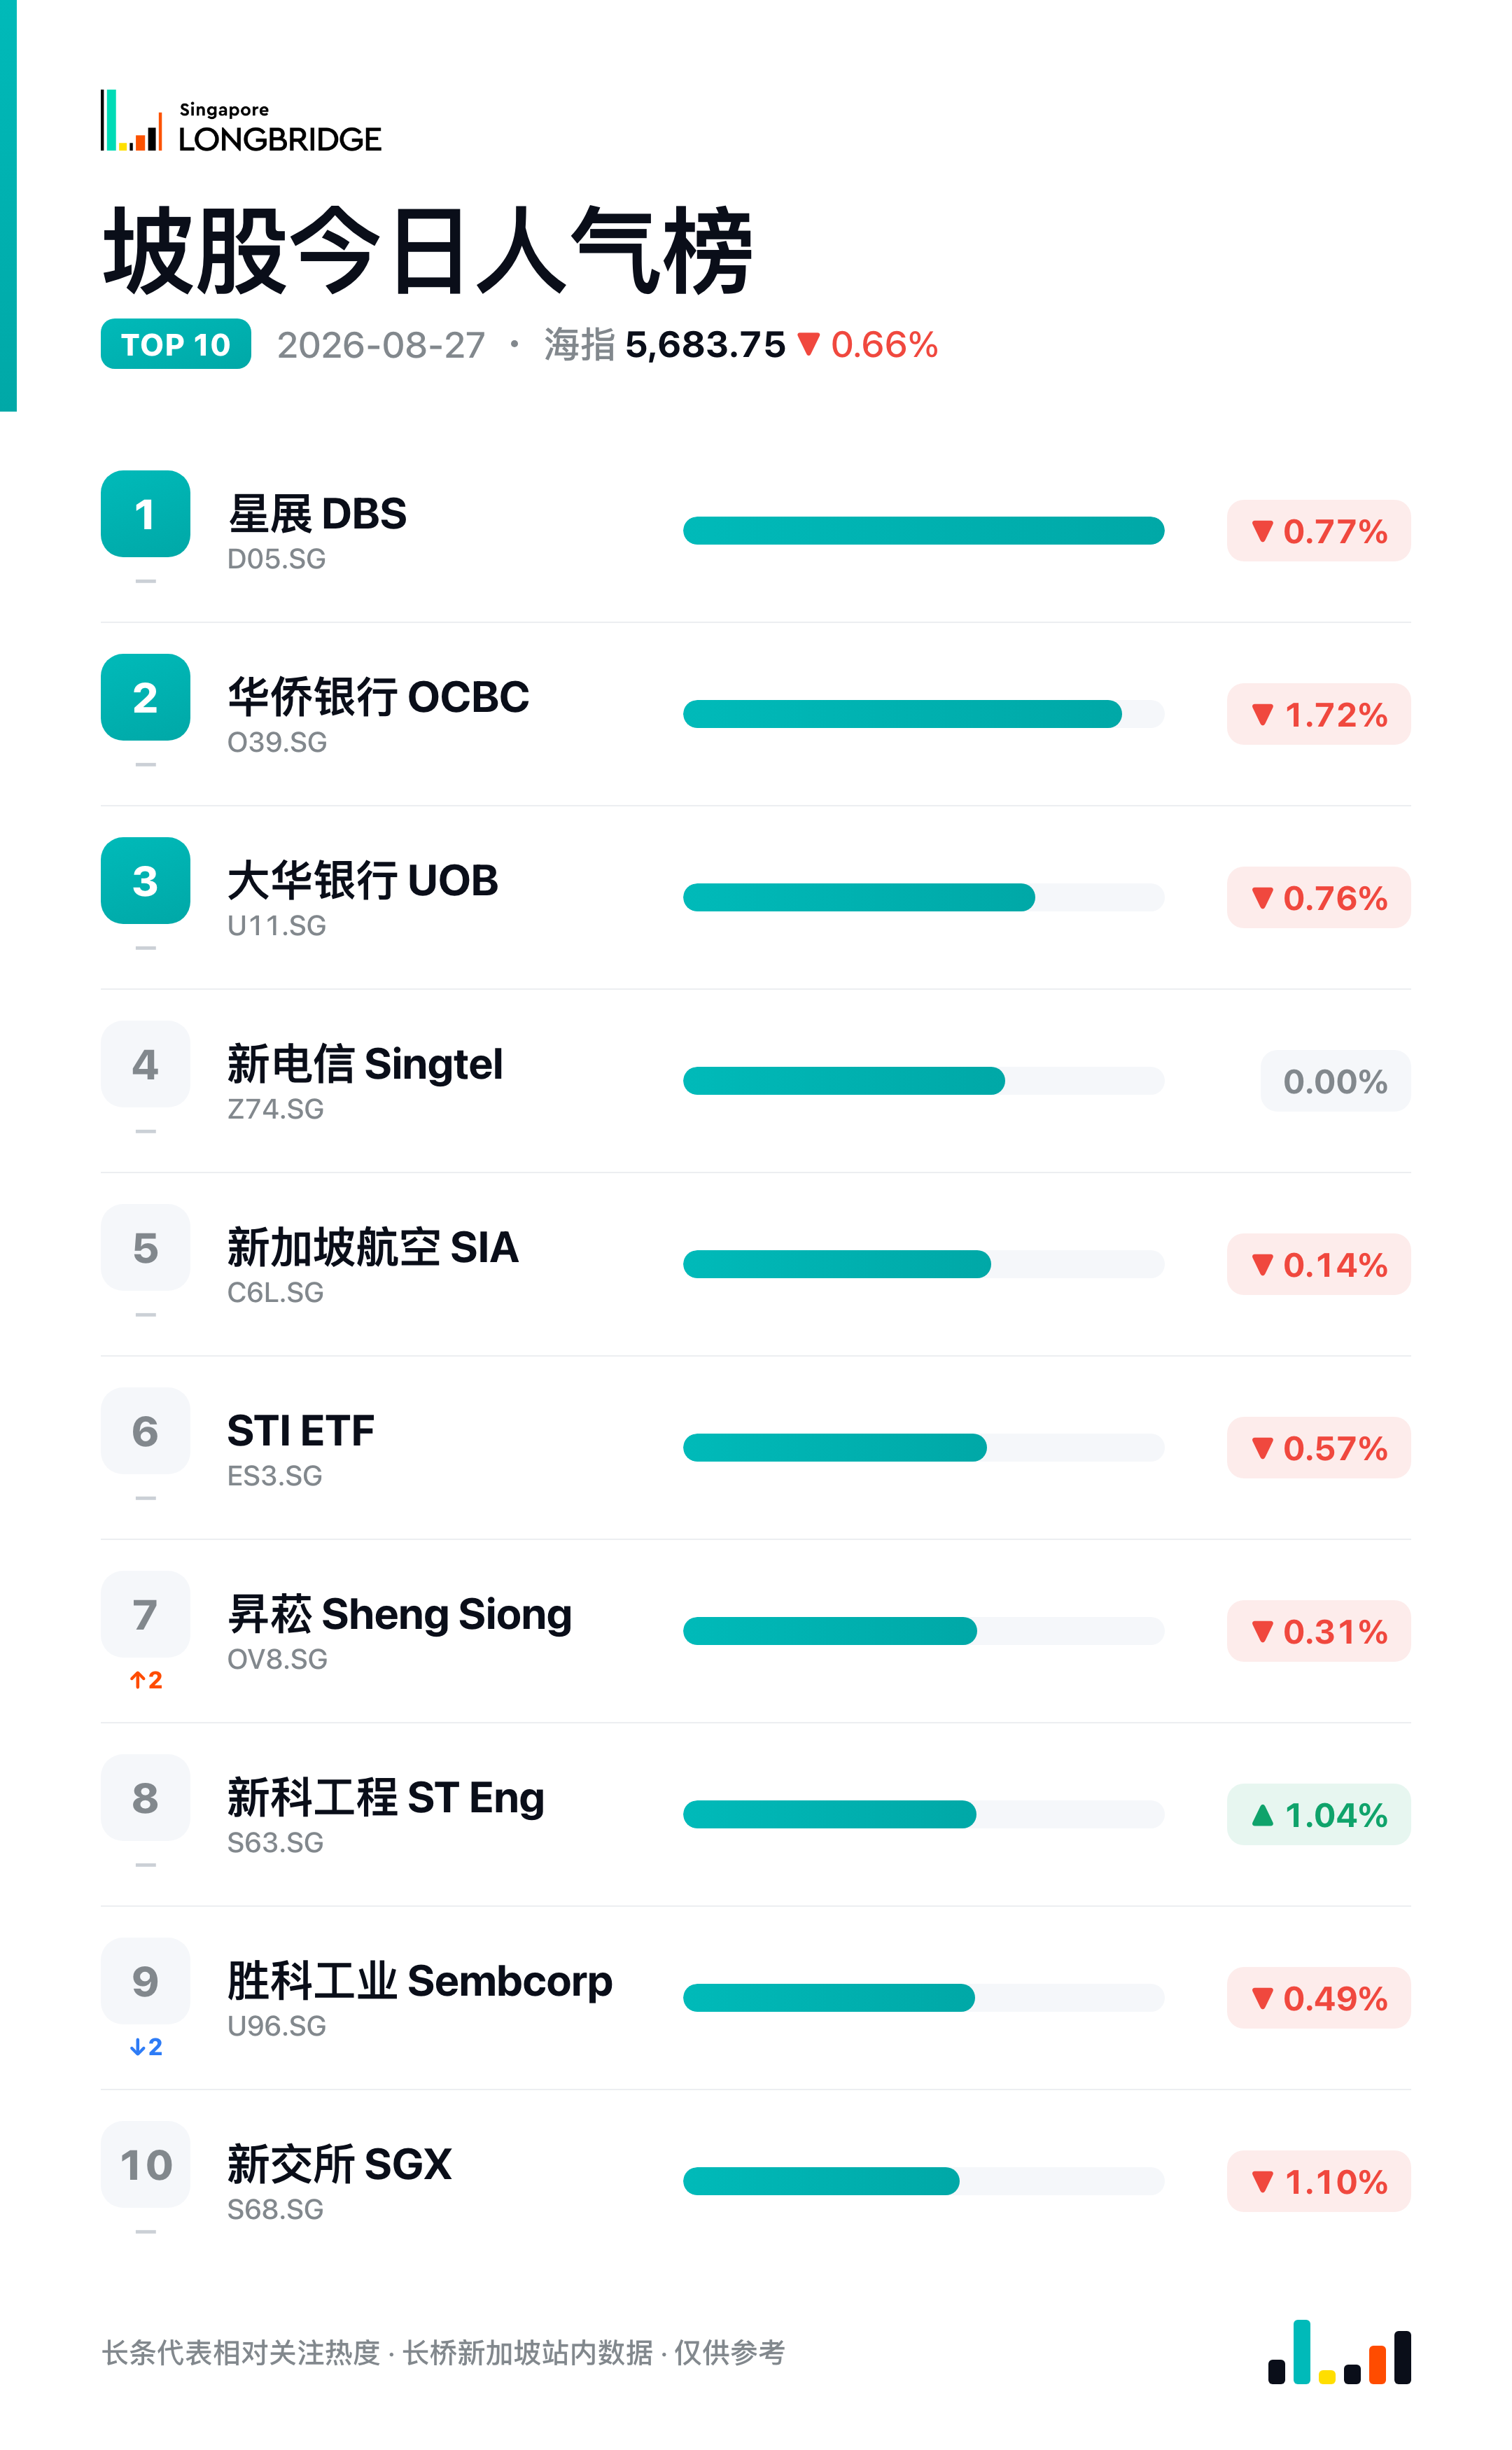Select the STI ETF ES3.SG row

coord(756,1448)
